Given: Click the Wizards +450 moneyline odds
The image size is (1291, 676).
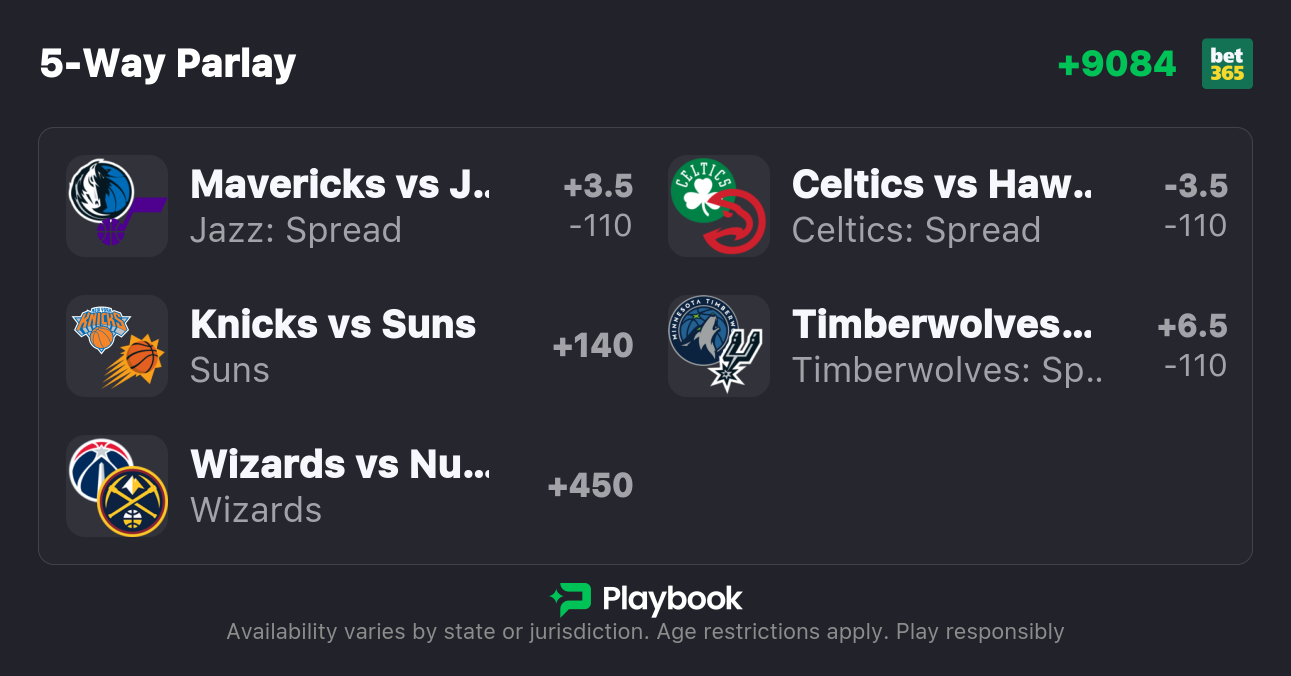Looking at the screenshot, I should pos(590,486).
